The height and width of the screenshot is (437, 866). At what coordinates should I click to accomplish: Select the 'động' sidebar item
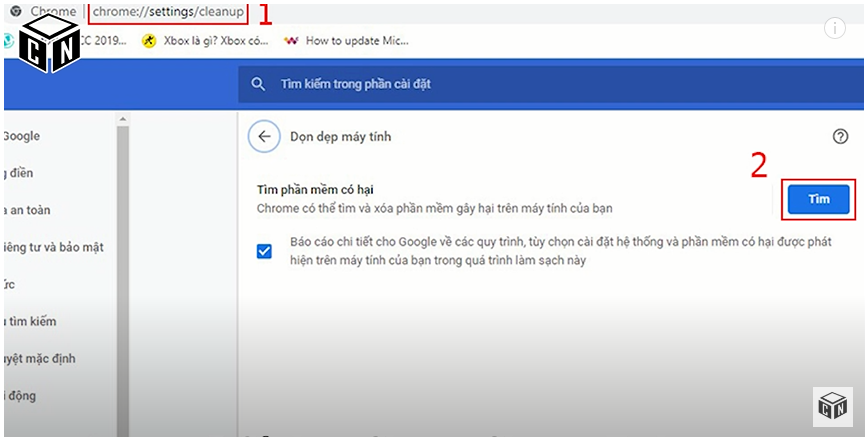20,395
